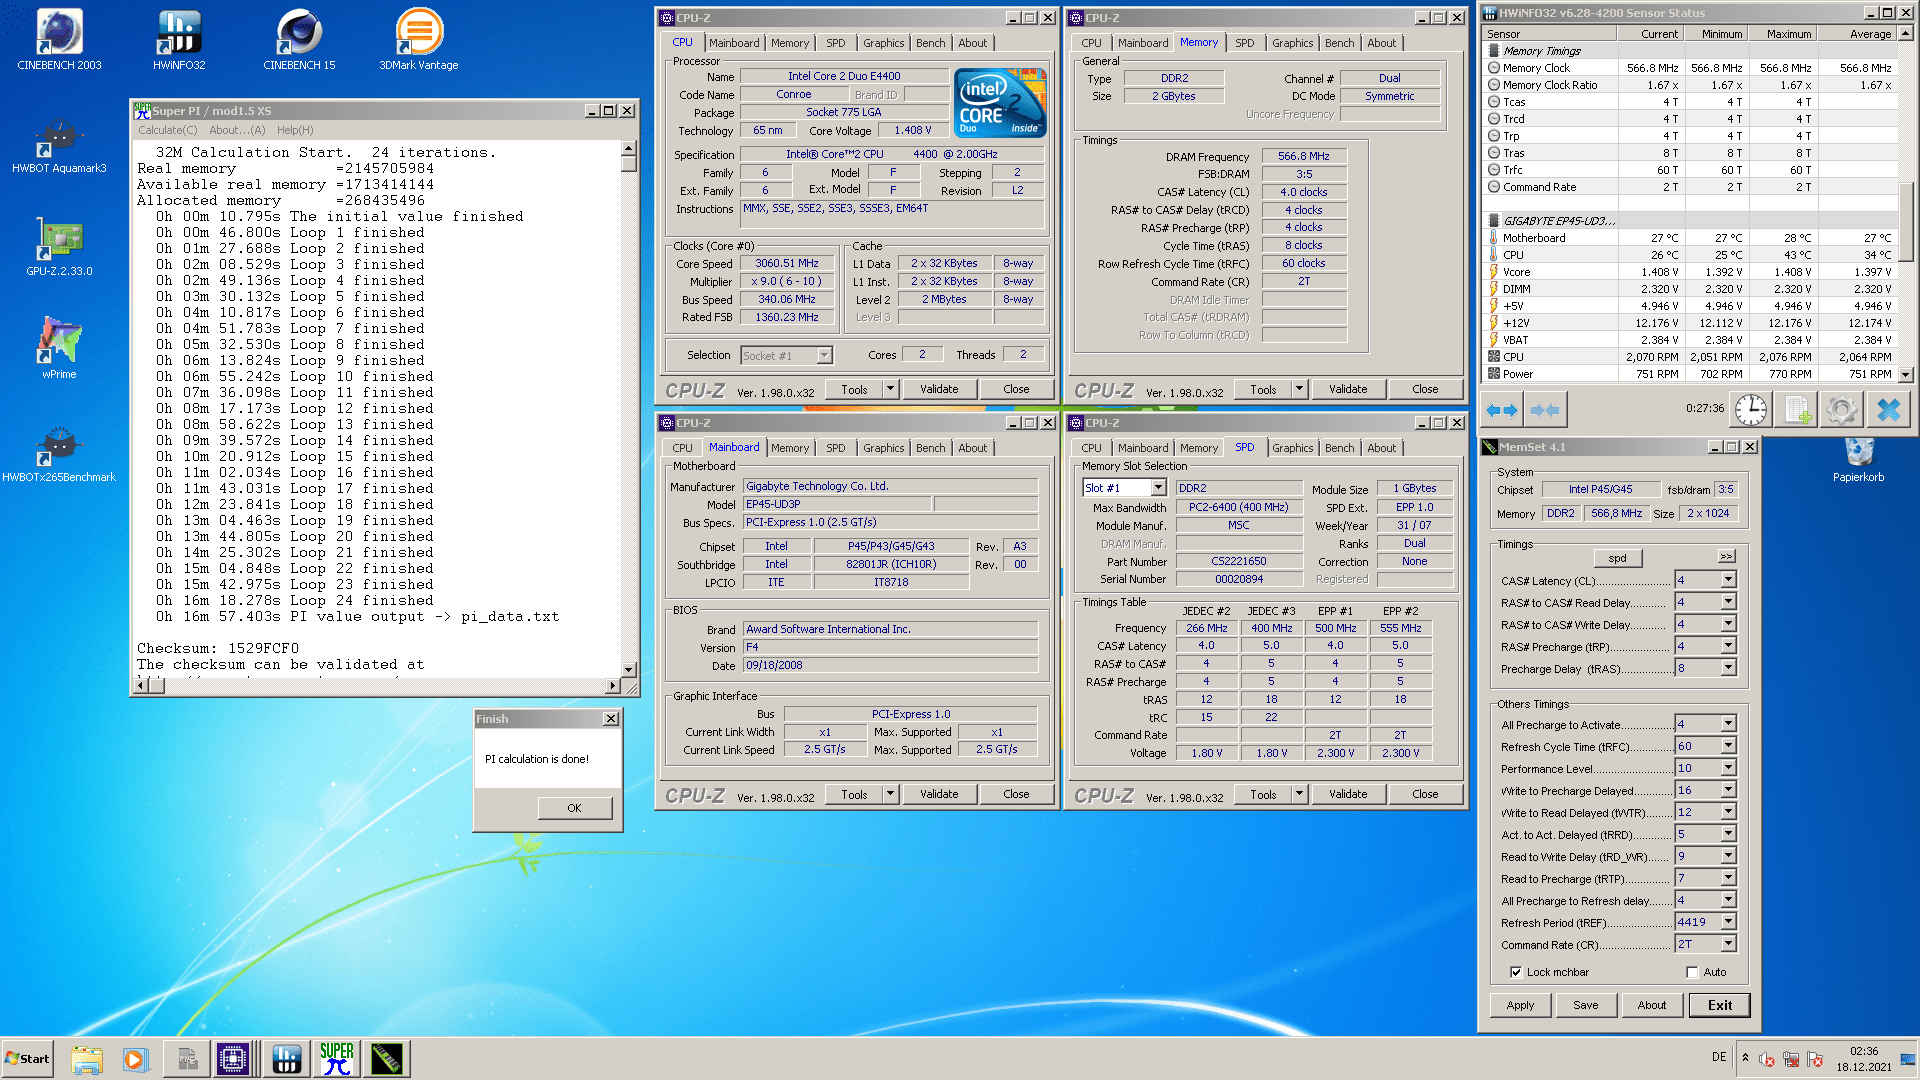Viewport: 1920px width, 1080px height.
Task: Open Refresh Period (tREF) dropdown
Action: point(1728,922)
